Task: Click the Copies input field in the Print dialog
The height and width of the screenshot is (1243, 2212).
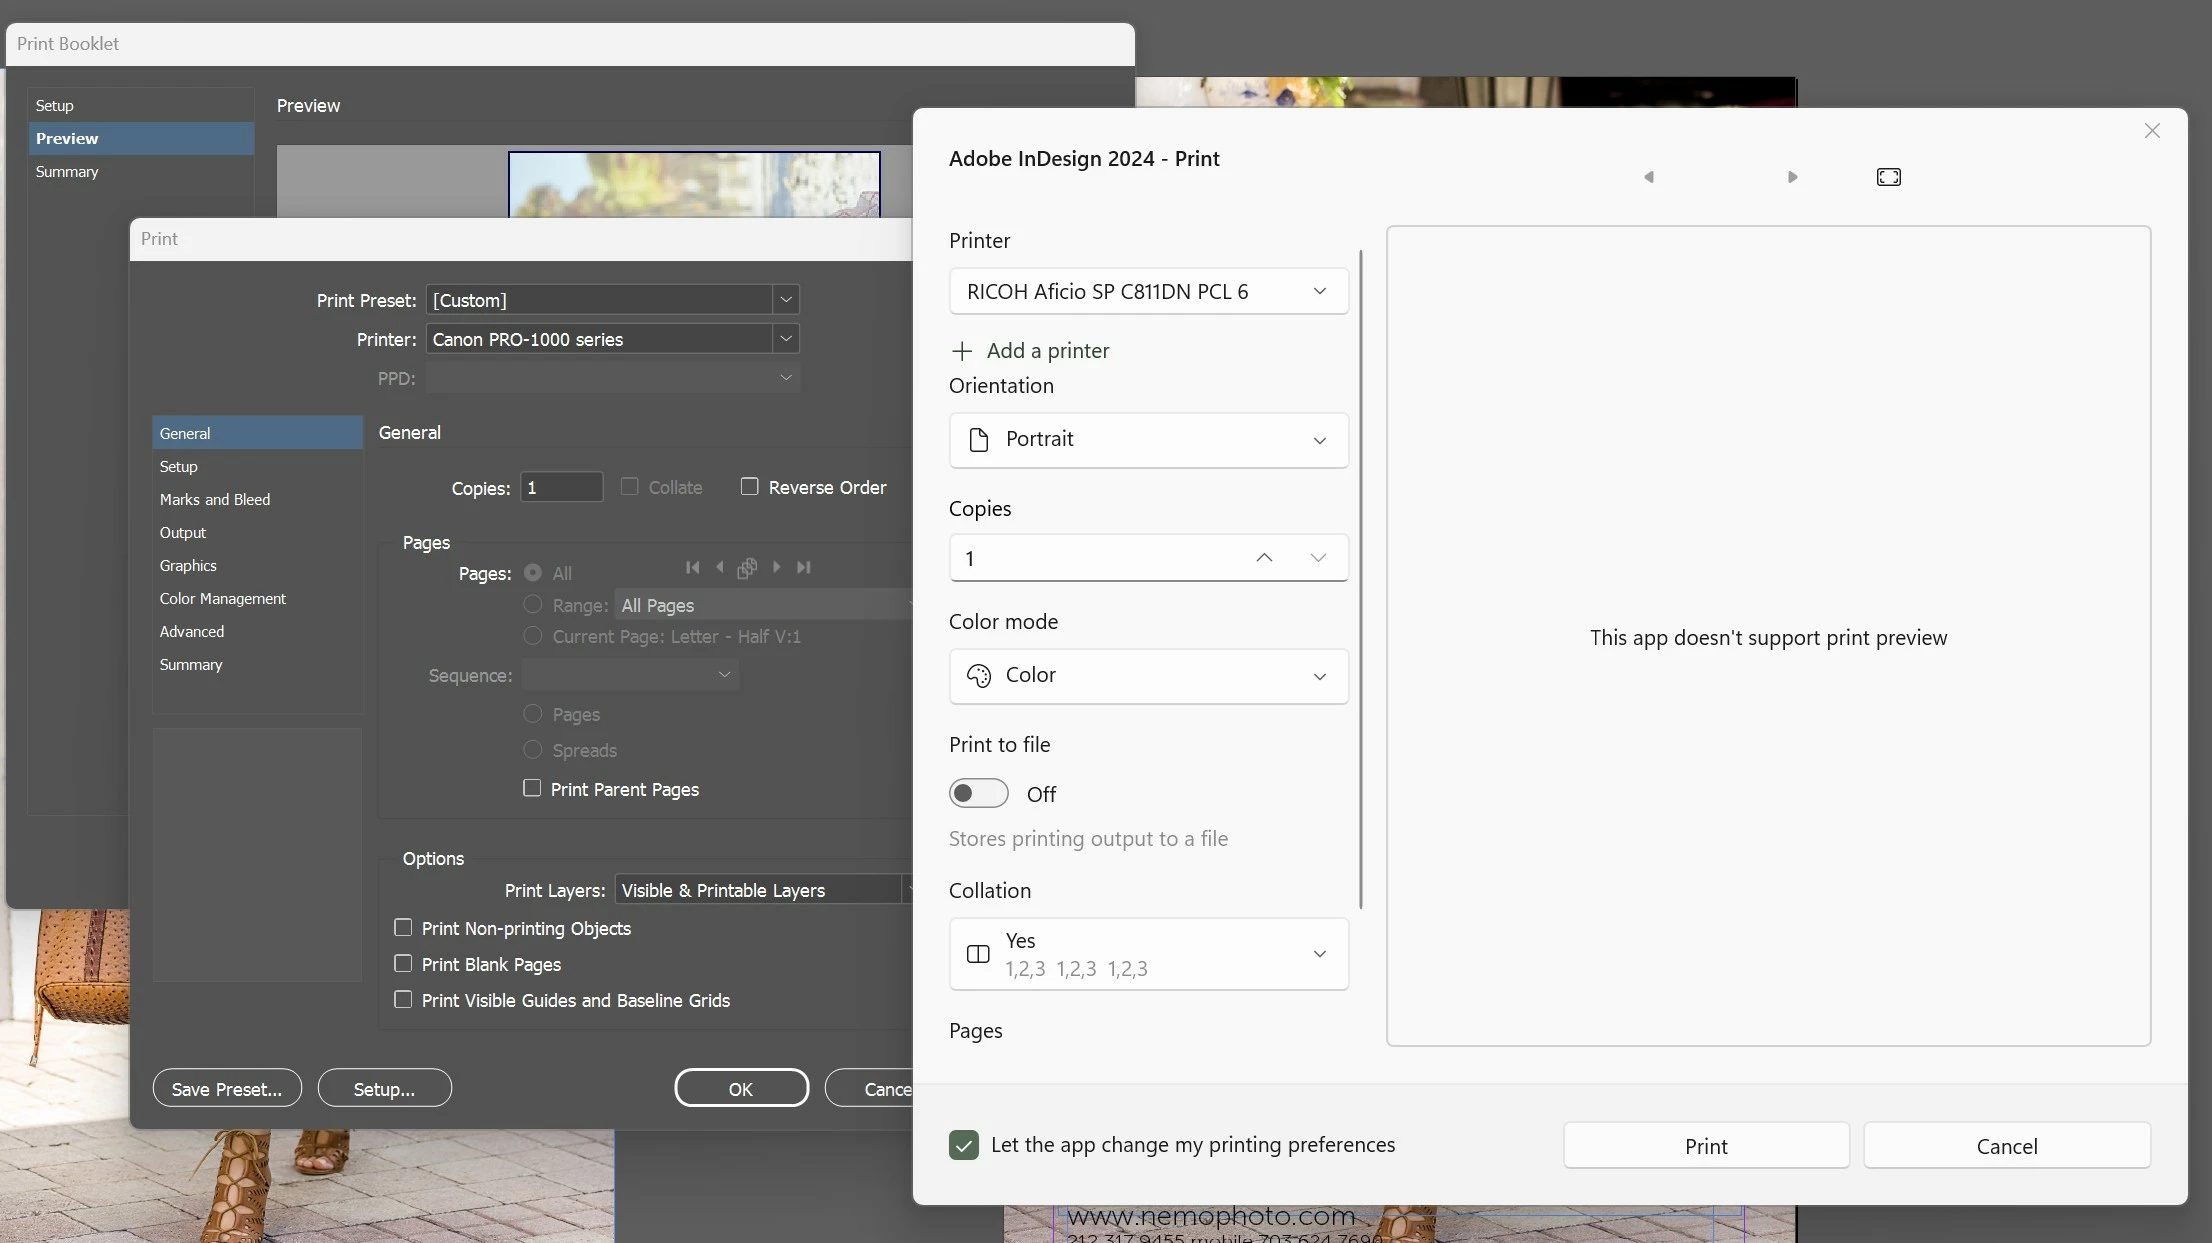Action: coord(561,487)
